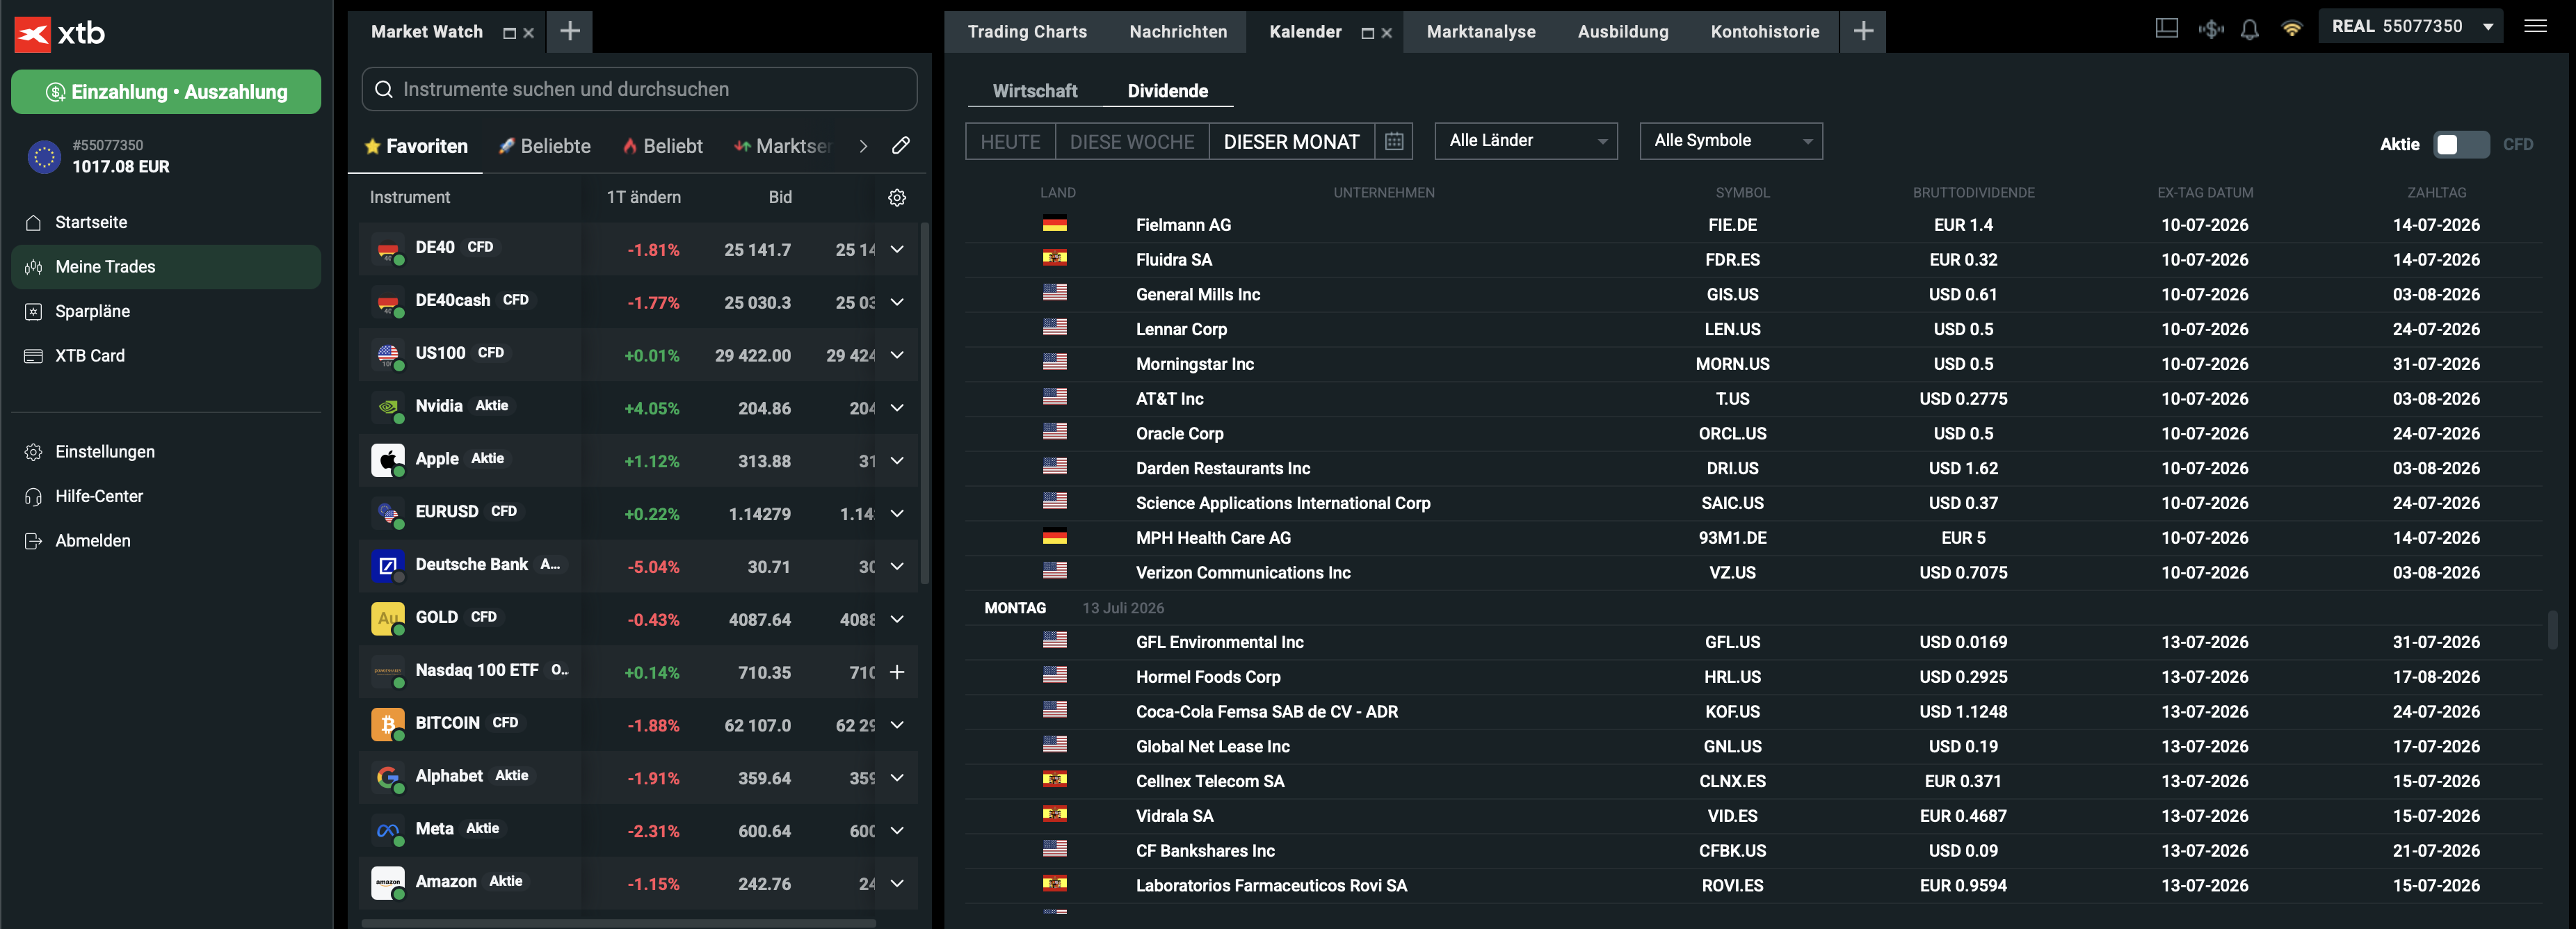Screen dimensions: 2576x929
Task: Click the plus icon on Nasdaq 100 ETF row
Action: tap(897, 672)
